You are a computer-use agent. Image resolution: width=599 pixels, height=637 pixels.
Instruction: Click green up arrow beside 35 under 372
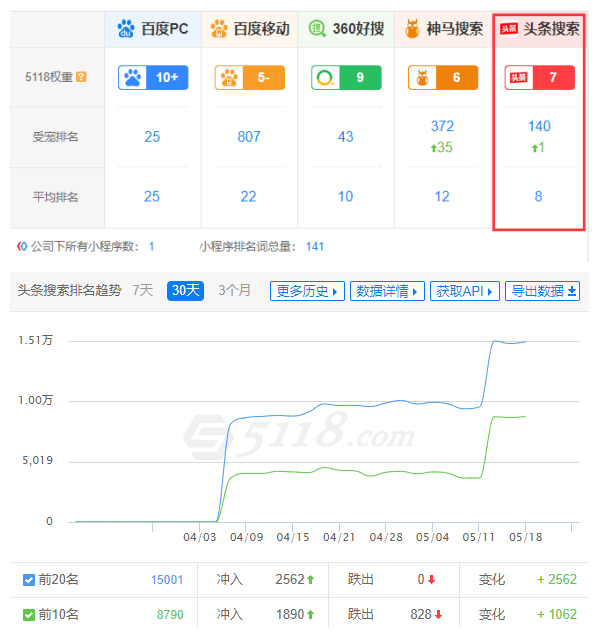[x=434, y=148]
